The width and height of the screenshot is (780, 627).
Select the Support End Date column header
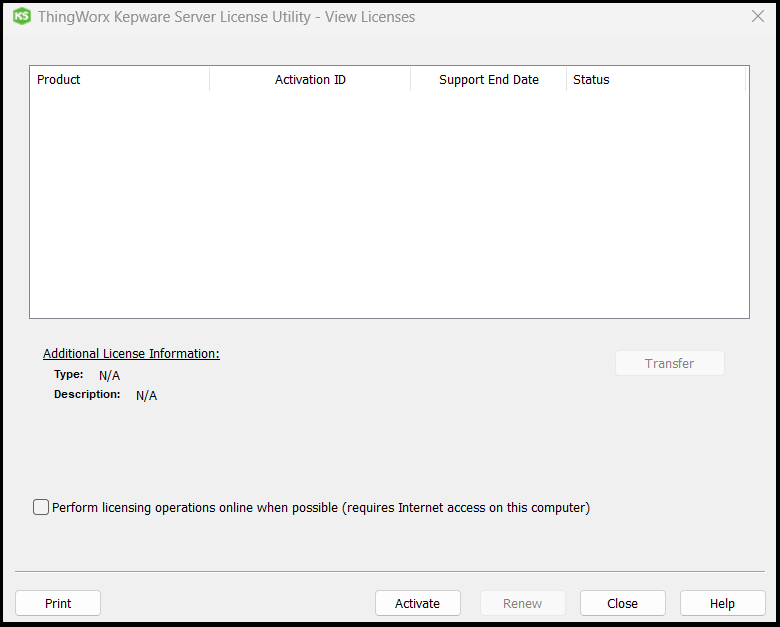tap(488, 80)
